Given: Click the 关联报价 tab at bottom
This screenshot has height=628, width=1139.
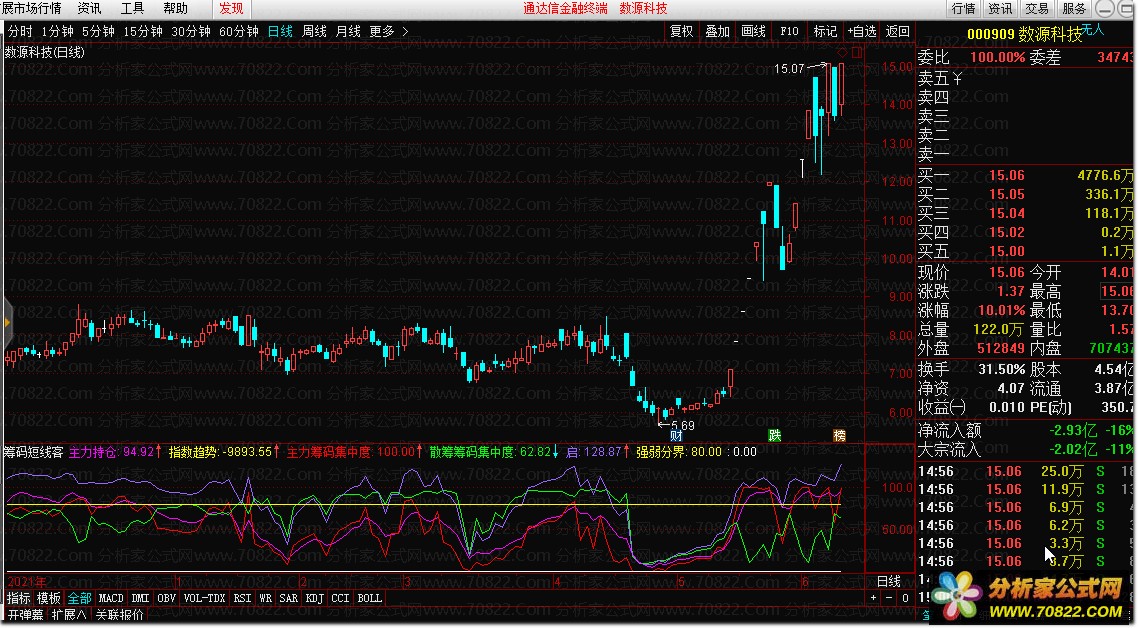Looking at the screenshot, I should tap(119, 615).
